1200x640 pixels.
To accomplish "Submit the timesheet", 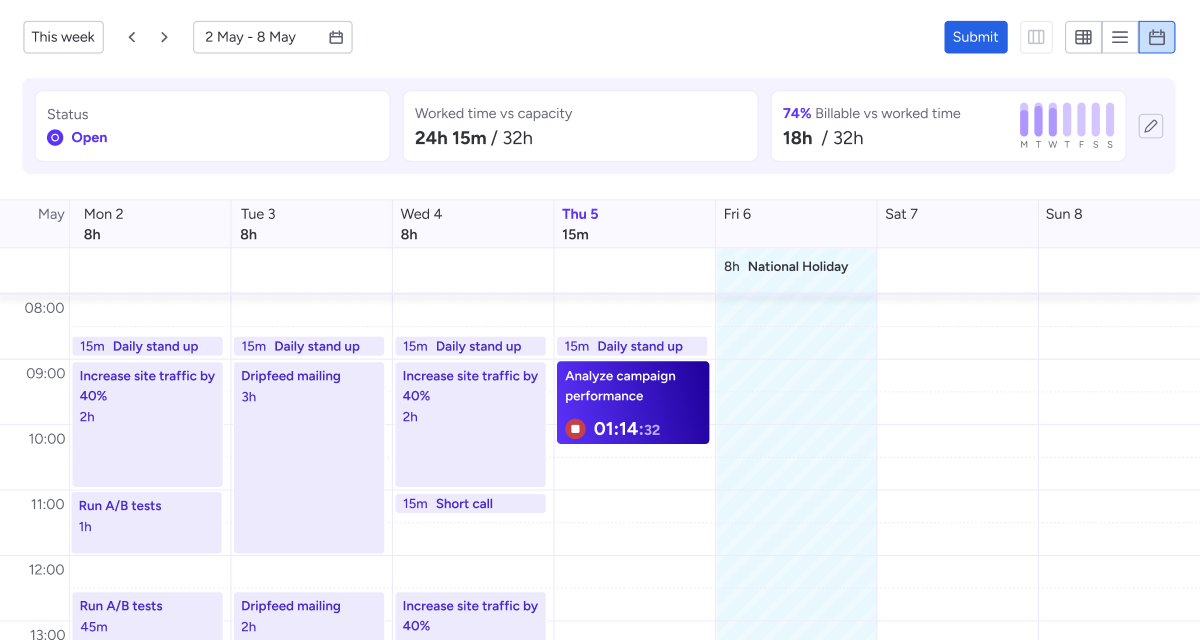I will click(975, 37).
